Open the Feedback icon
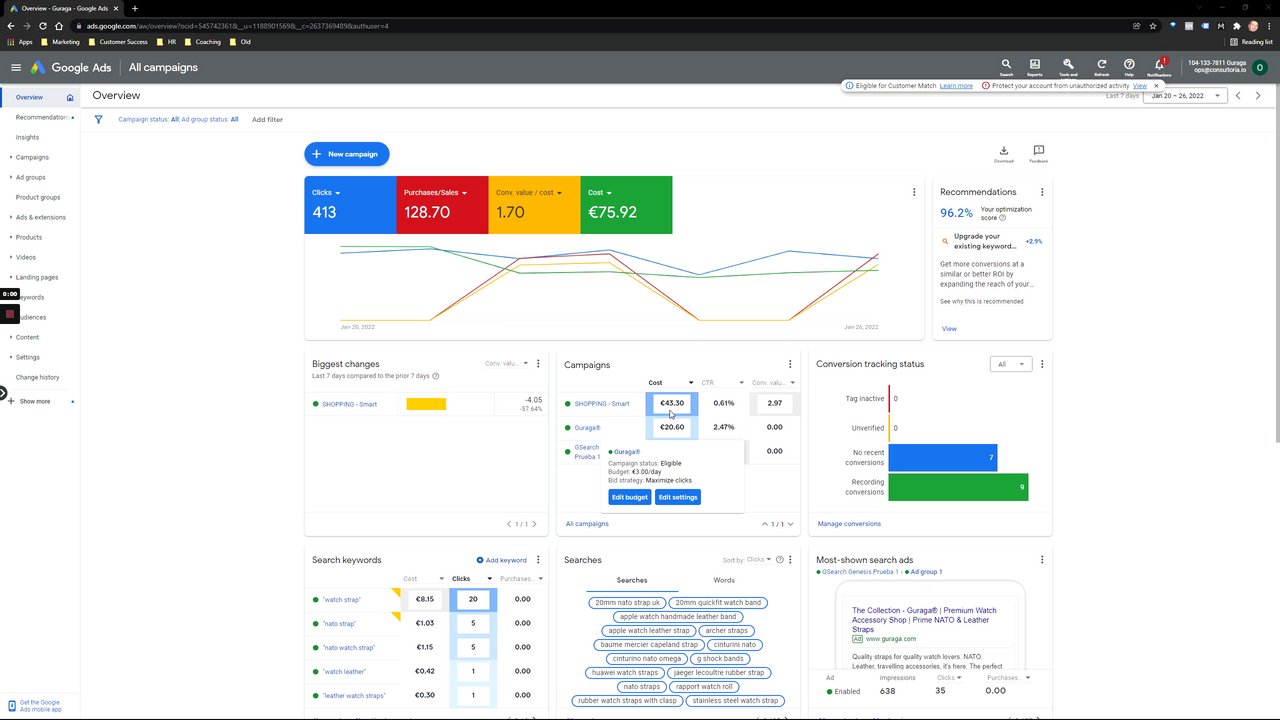Screen dimensions: 1280x720 click(1039, 153)
